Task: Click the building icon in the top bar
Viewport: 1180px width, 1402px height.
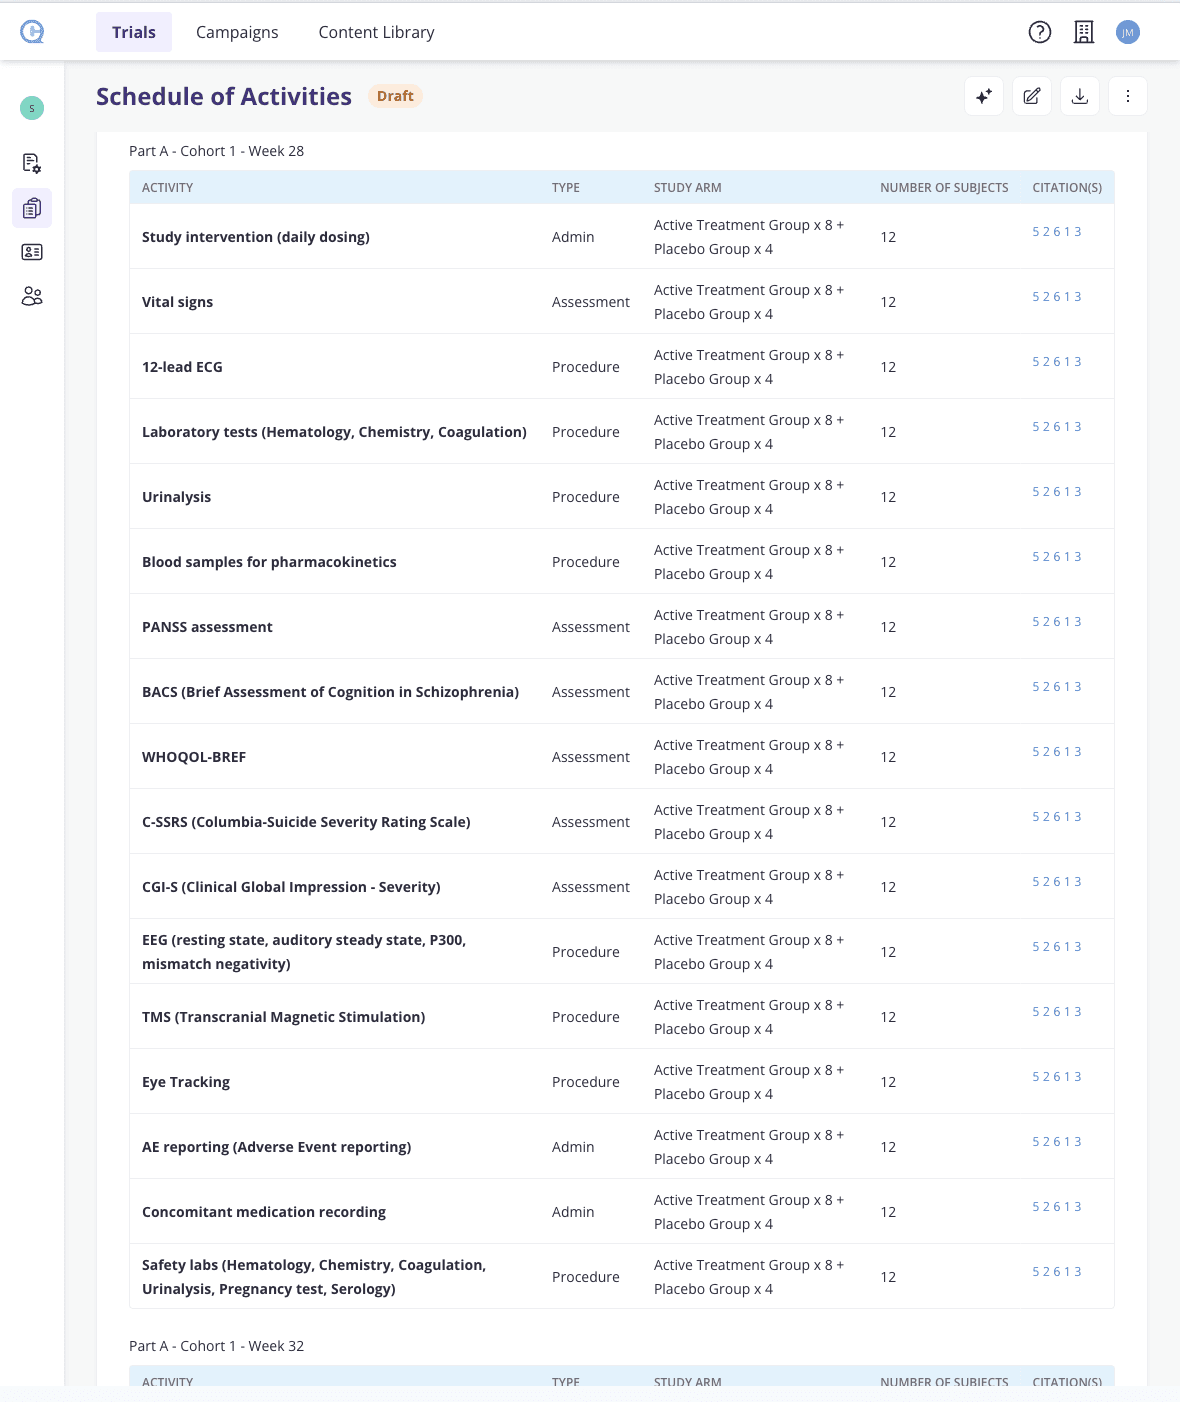Action: 1084,32
